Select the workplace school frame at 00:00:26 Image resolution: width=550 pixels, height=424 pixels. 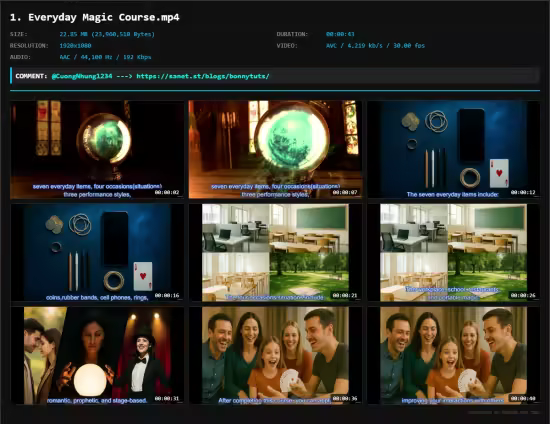[x=454, y=253]
